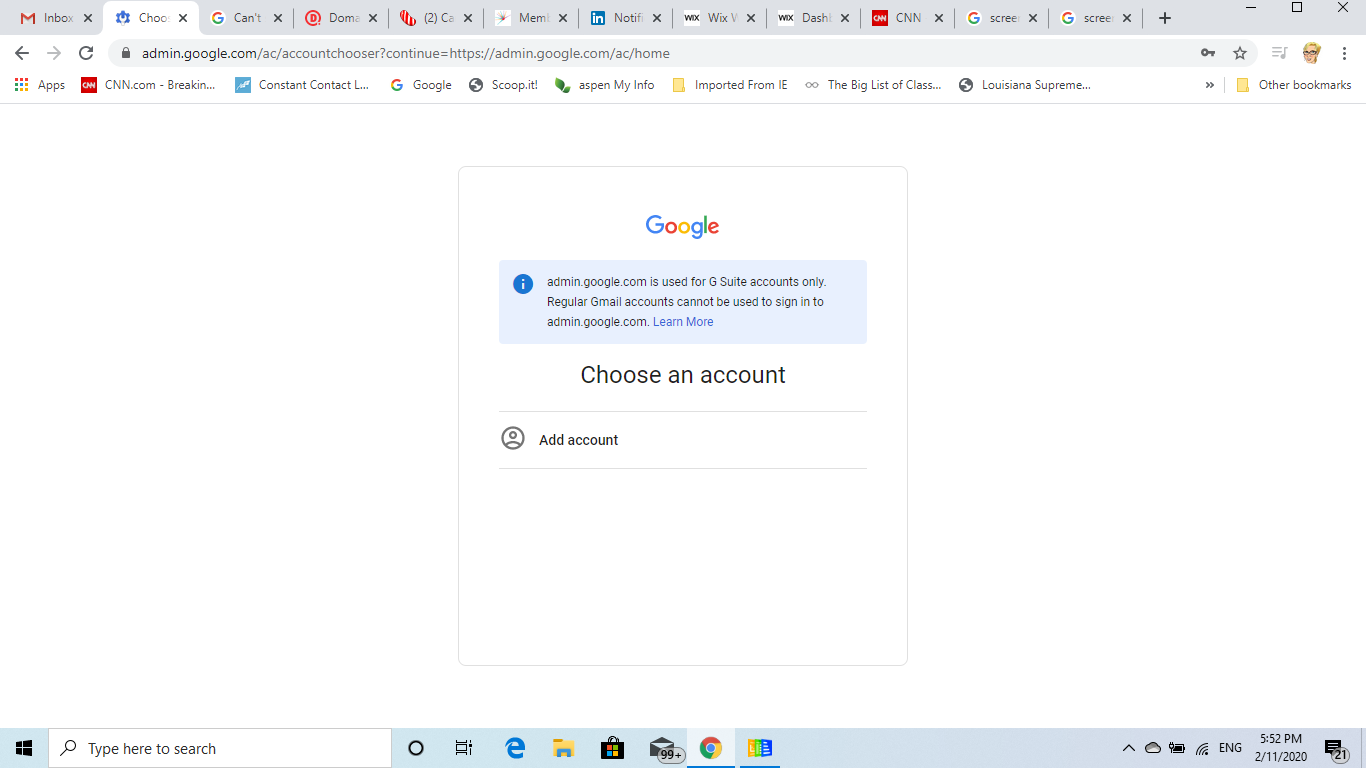Bookmark this page with the star icon
This screenshot has width=1366, height=768.
pos(1240,53)
